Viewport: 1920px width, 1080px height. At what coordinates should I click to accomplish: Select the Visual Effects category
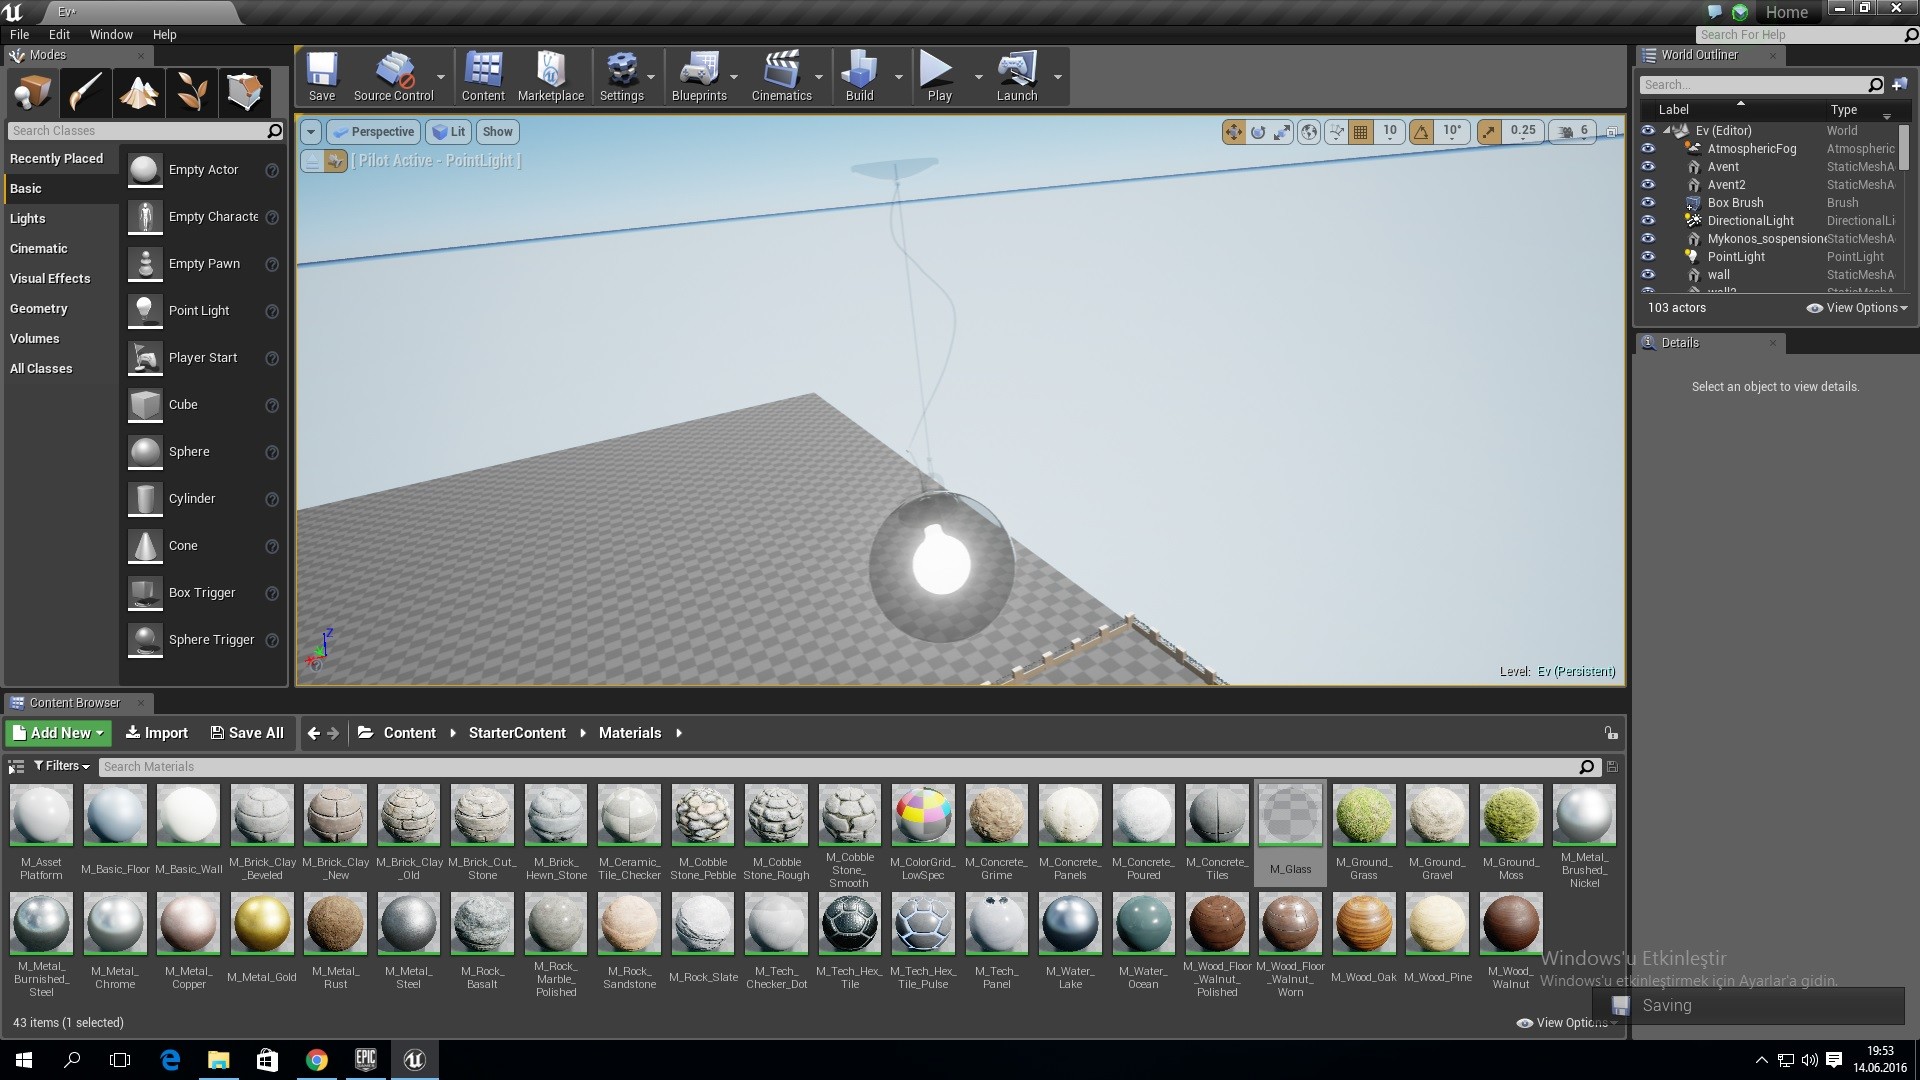(x=61, y=279)
